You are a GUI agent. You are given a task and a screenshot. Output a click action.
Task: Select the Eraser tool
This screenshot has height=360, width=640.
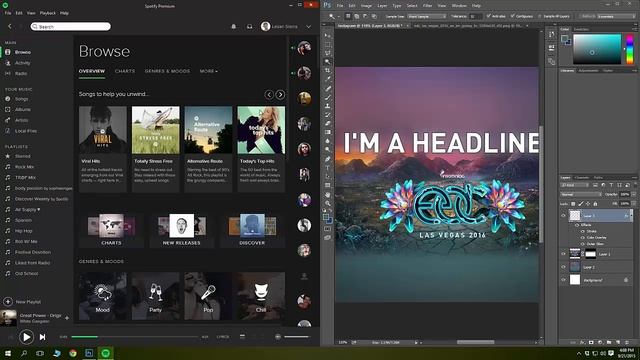328,123
